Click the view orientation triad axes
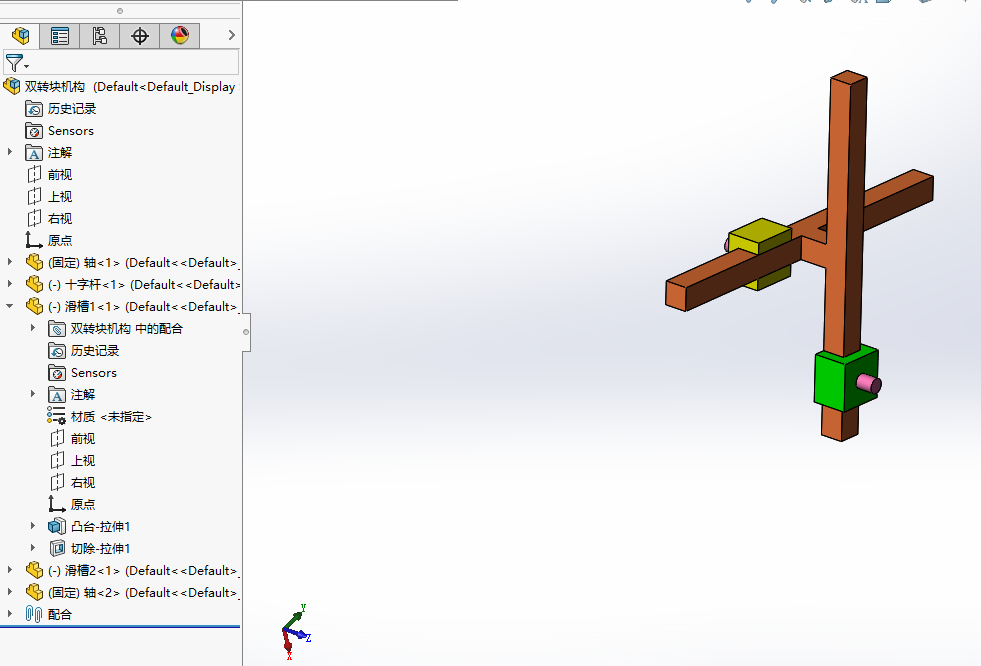 pos(295,632)
